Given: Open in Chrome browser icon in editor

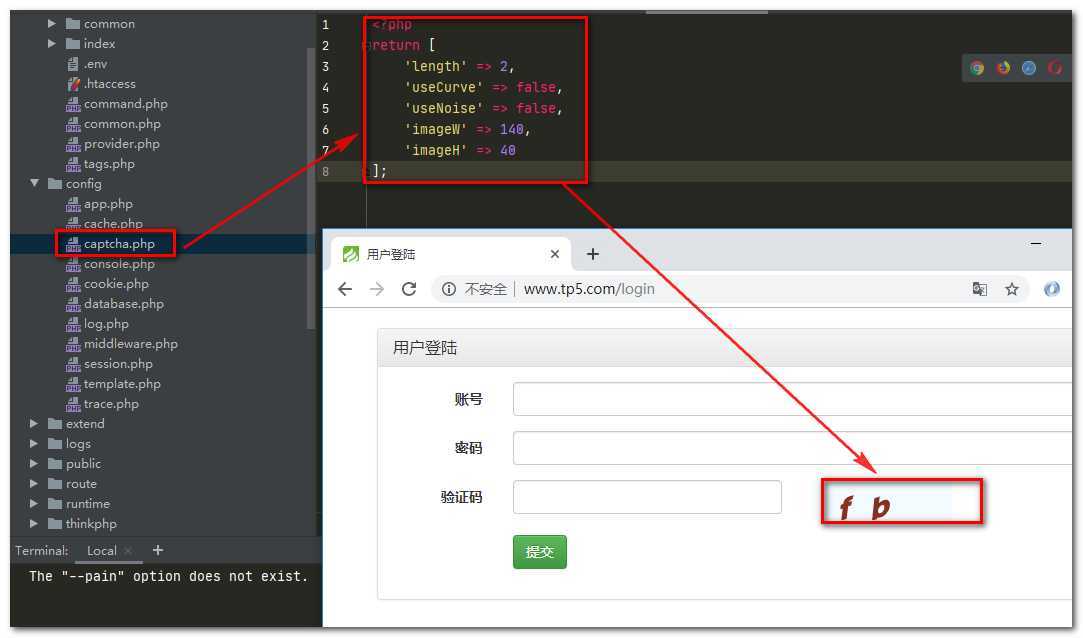Looking at the screenshot, I should [977, 68].
